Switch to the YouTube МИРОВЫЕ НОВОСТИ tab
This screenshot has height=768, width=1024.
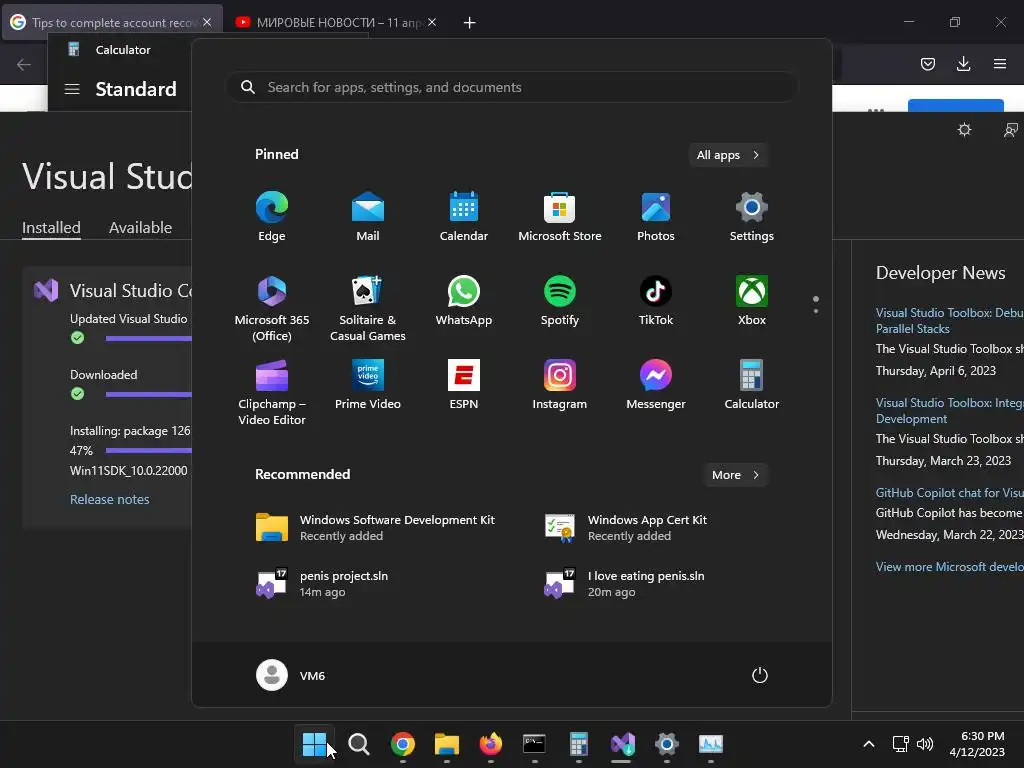(x=336, y=22)
